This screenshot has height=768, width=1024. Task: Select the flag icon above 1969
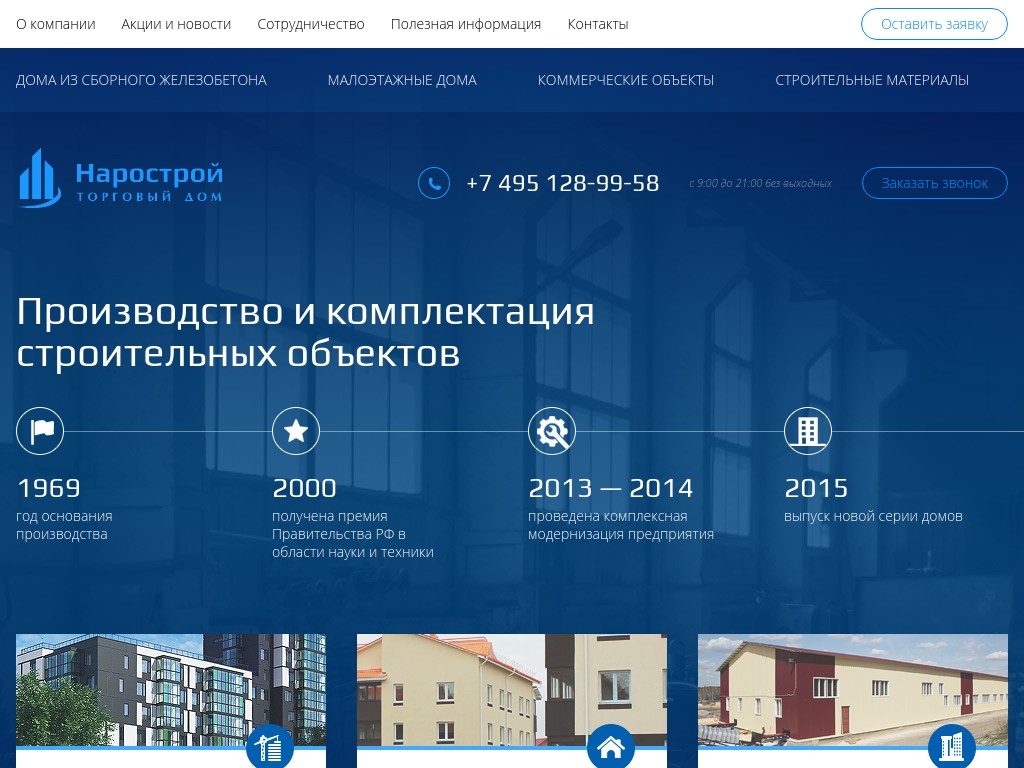tap(40, 431)
